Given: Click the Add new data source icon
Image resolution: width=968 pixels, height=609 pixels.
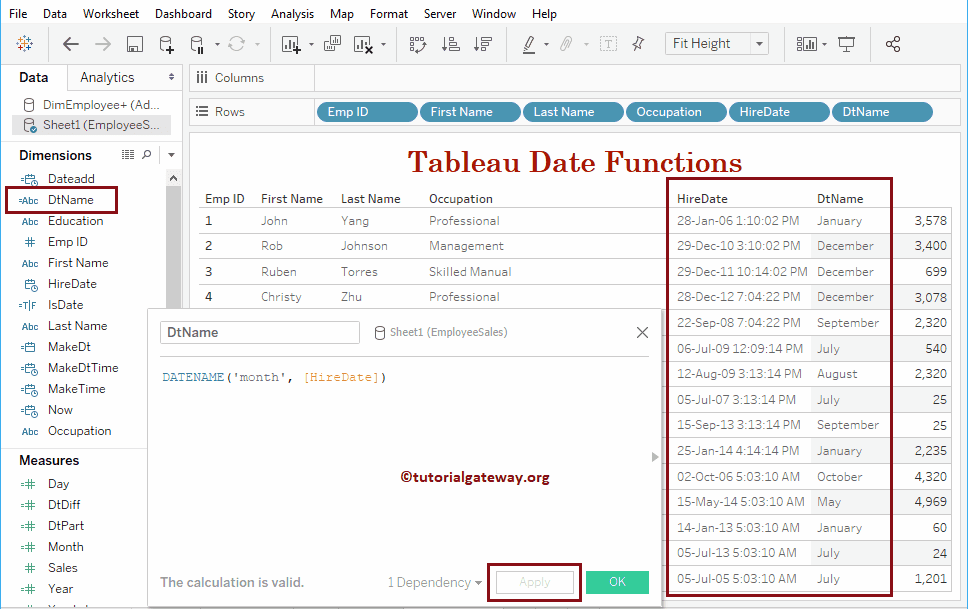Looking at the screenshot, I should pos(167,44).
